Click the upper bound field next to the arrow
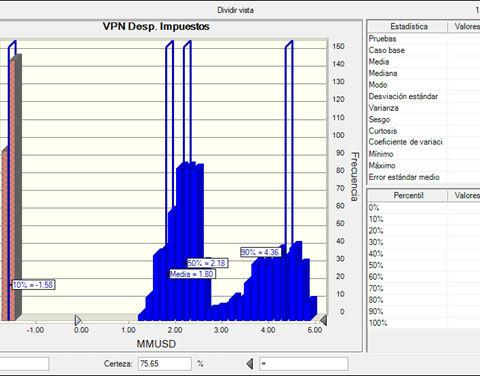The width and height of the screenshot is (480, 376). tap(304, 364)
